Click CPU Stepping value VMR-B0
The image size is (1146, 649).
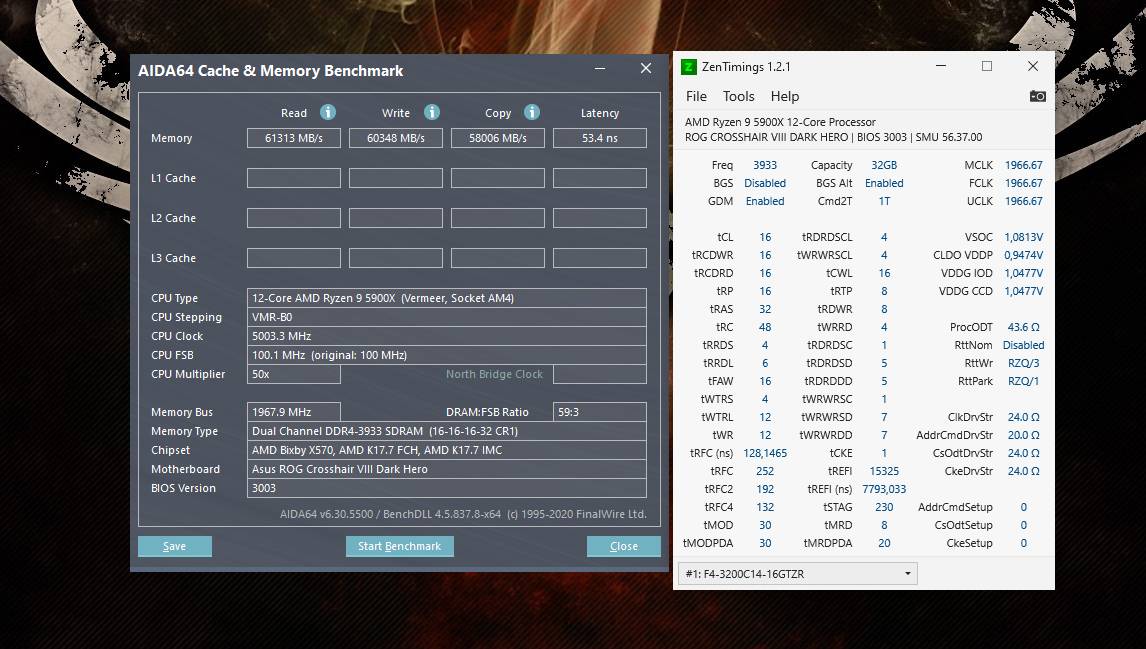(x=447, y=317)
